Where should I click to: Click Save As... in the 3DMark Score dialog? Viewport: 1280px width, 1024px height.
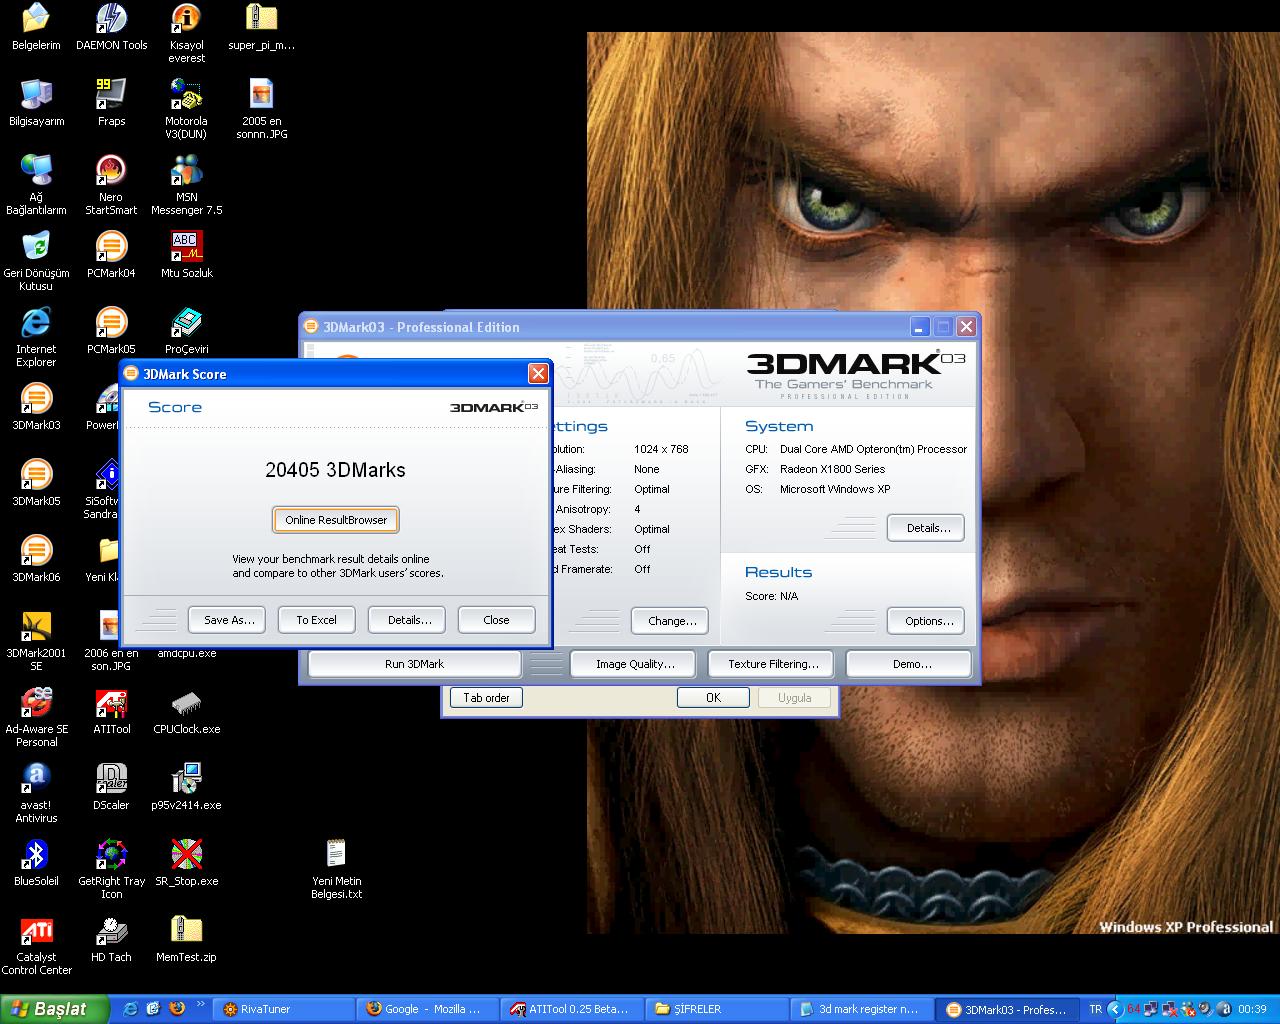229,620
